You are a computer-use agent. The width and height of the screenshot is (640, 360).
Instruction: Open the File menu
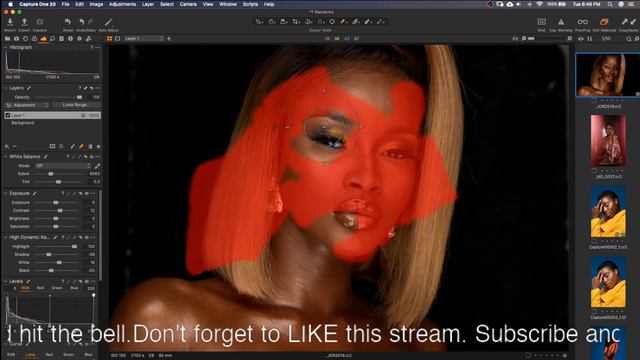[65, 4]
